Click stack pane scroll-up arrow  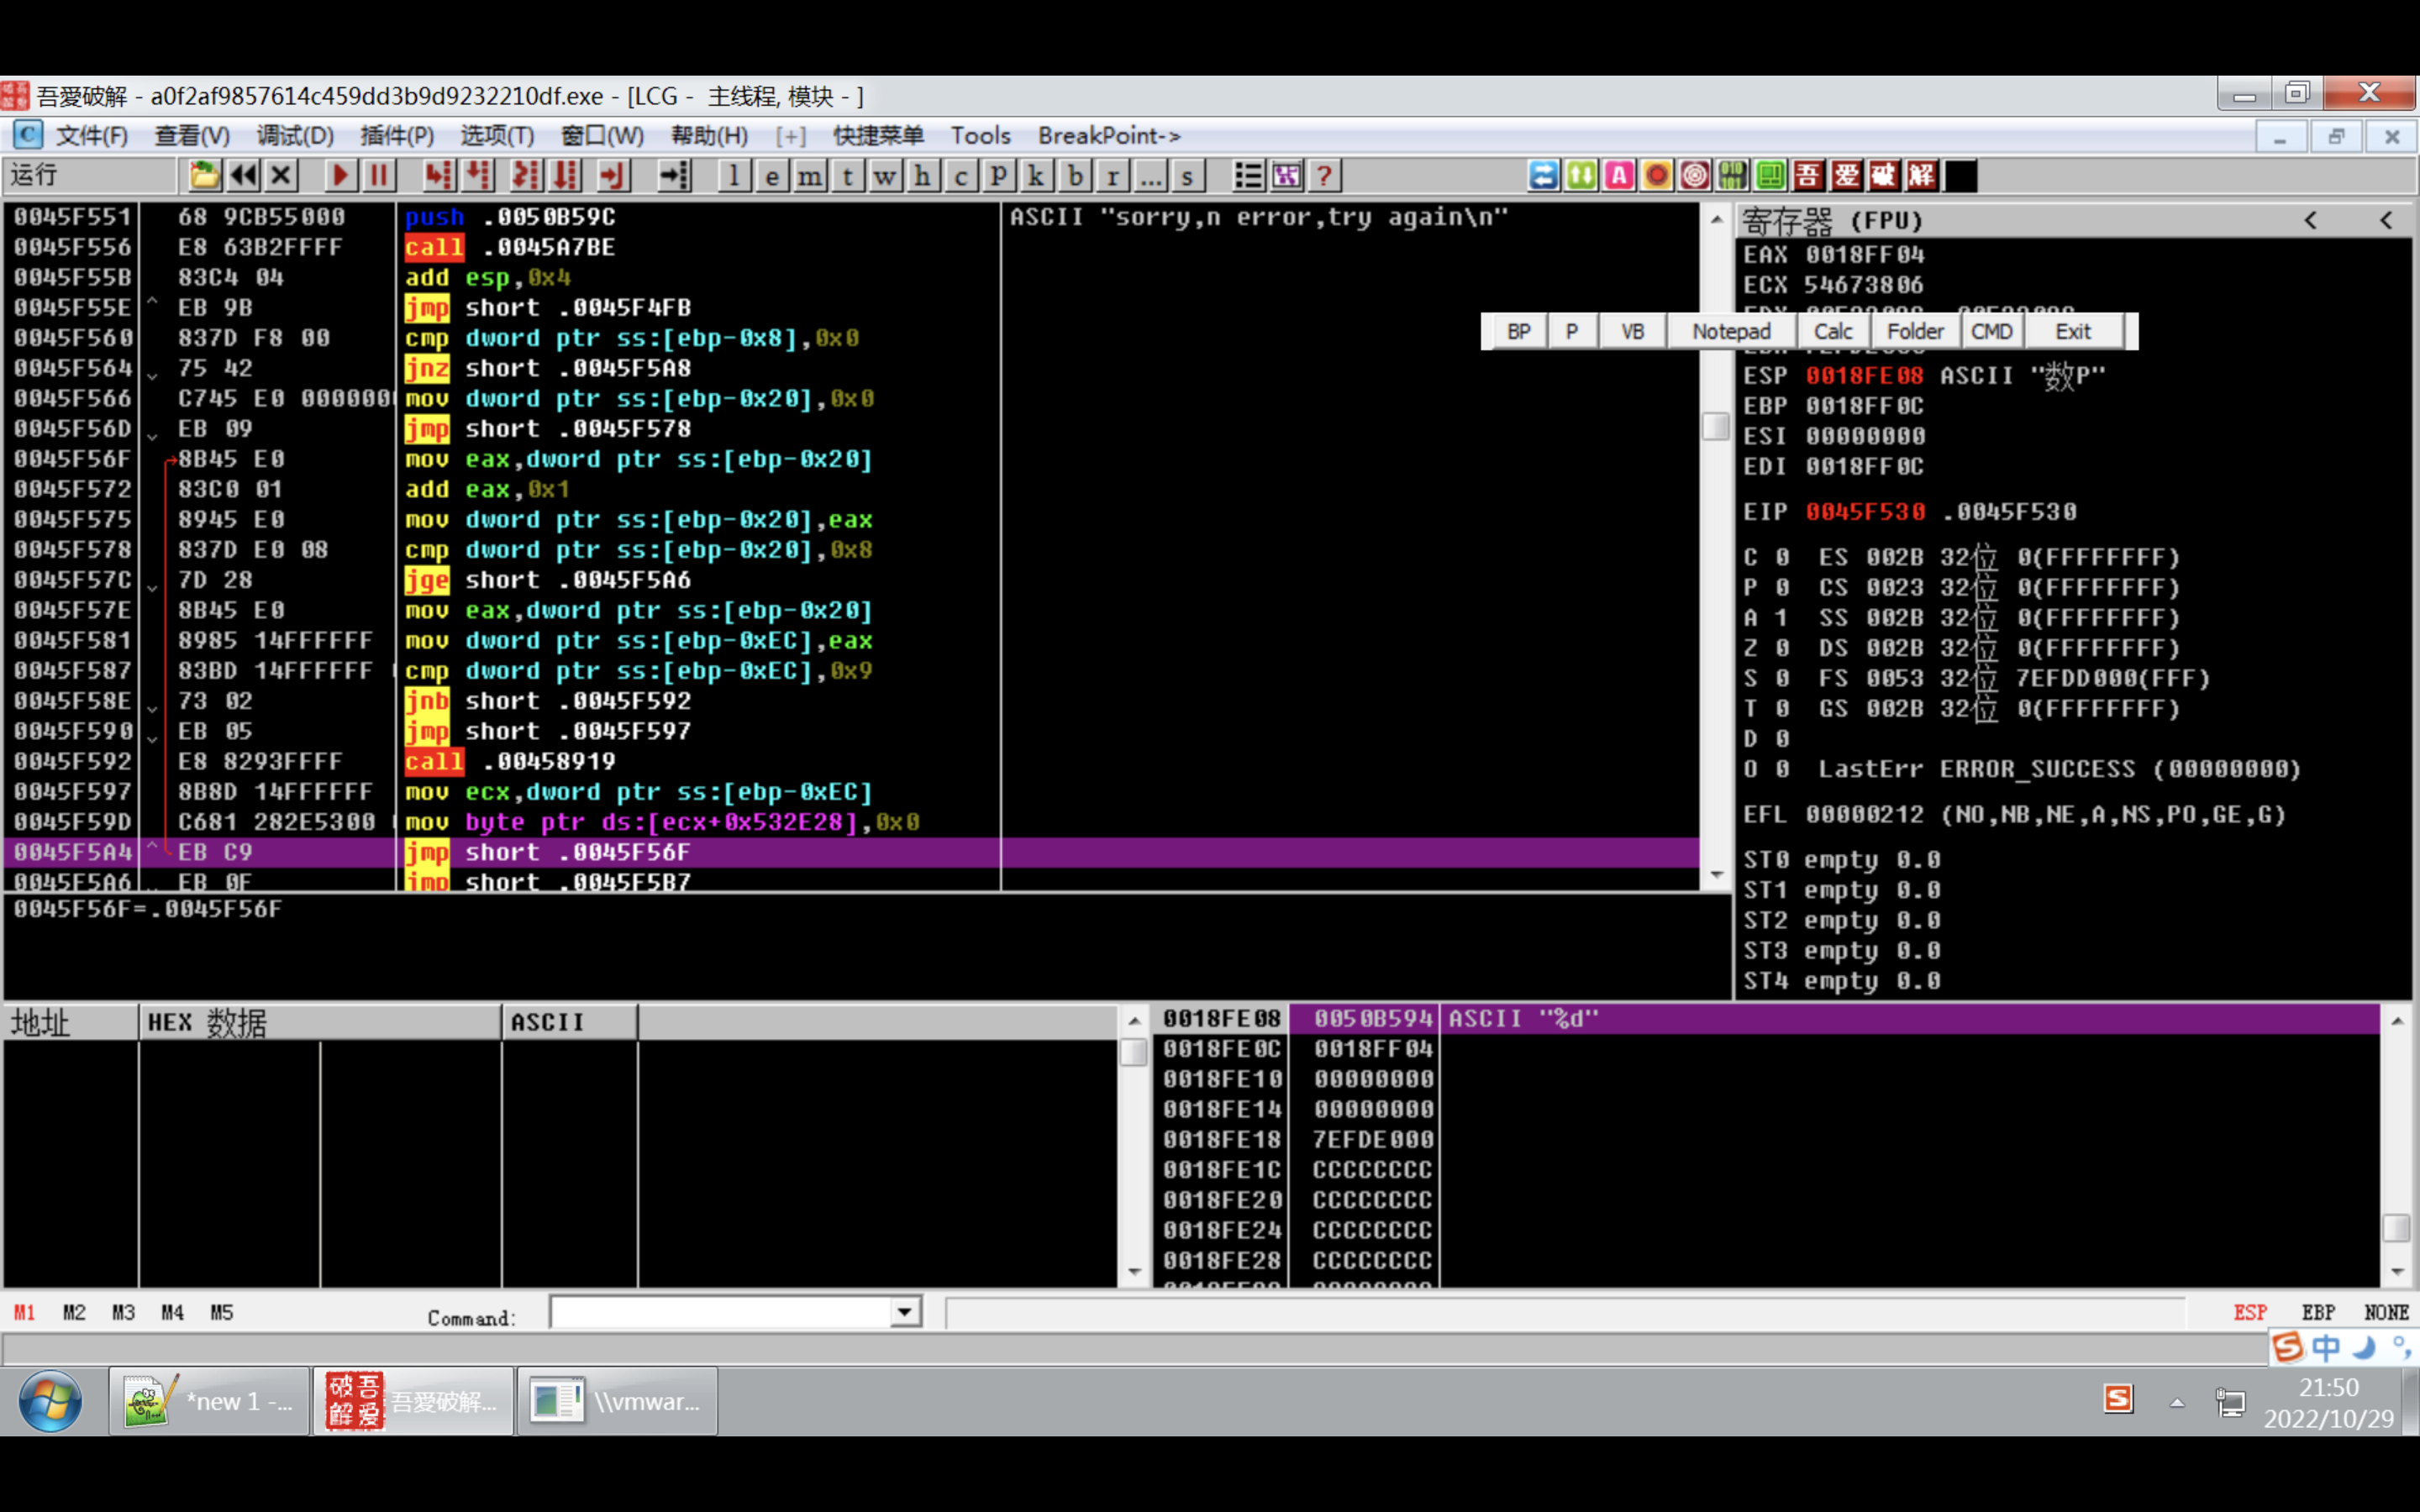tap(2397, 1020)
